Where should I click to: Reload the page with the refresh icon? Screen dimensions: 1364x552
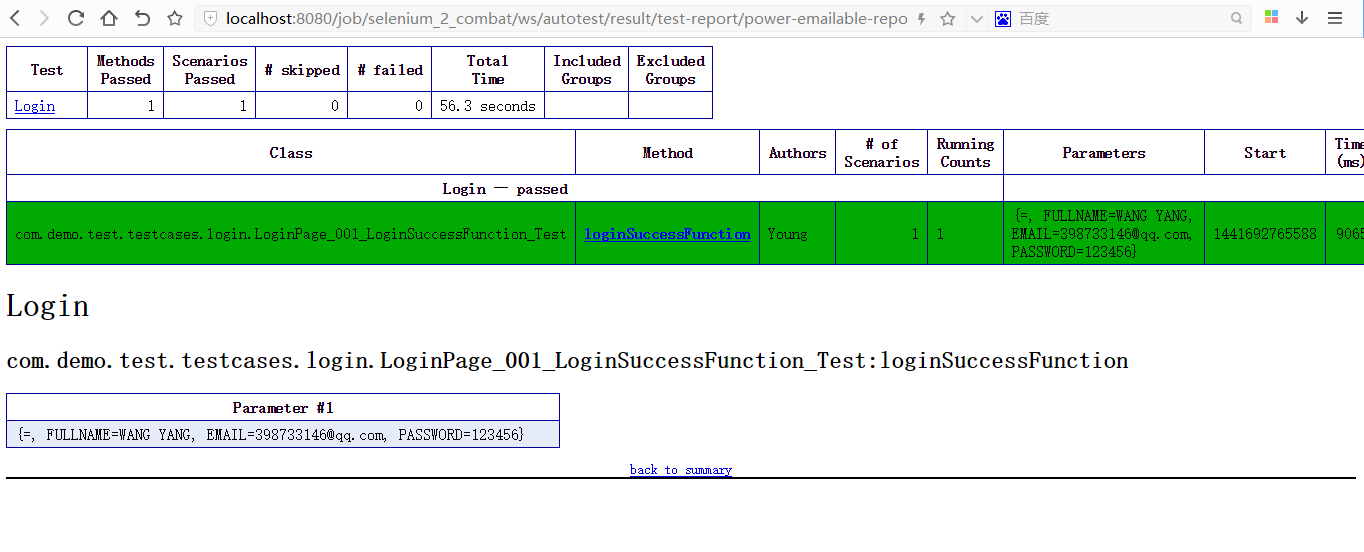click(76, 18)
